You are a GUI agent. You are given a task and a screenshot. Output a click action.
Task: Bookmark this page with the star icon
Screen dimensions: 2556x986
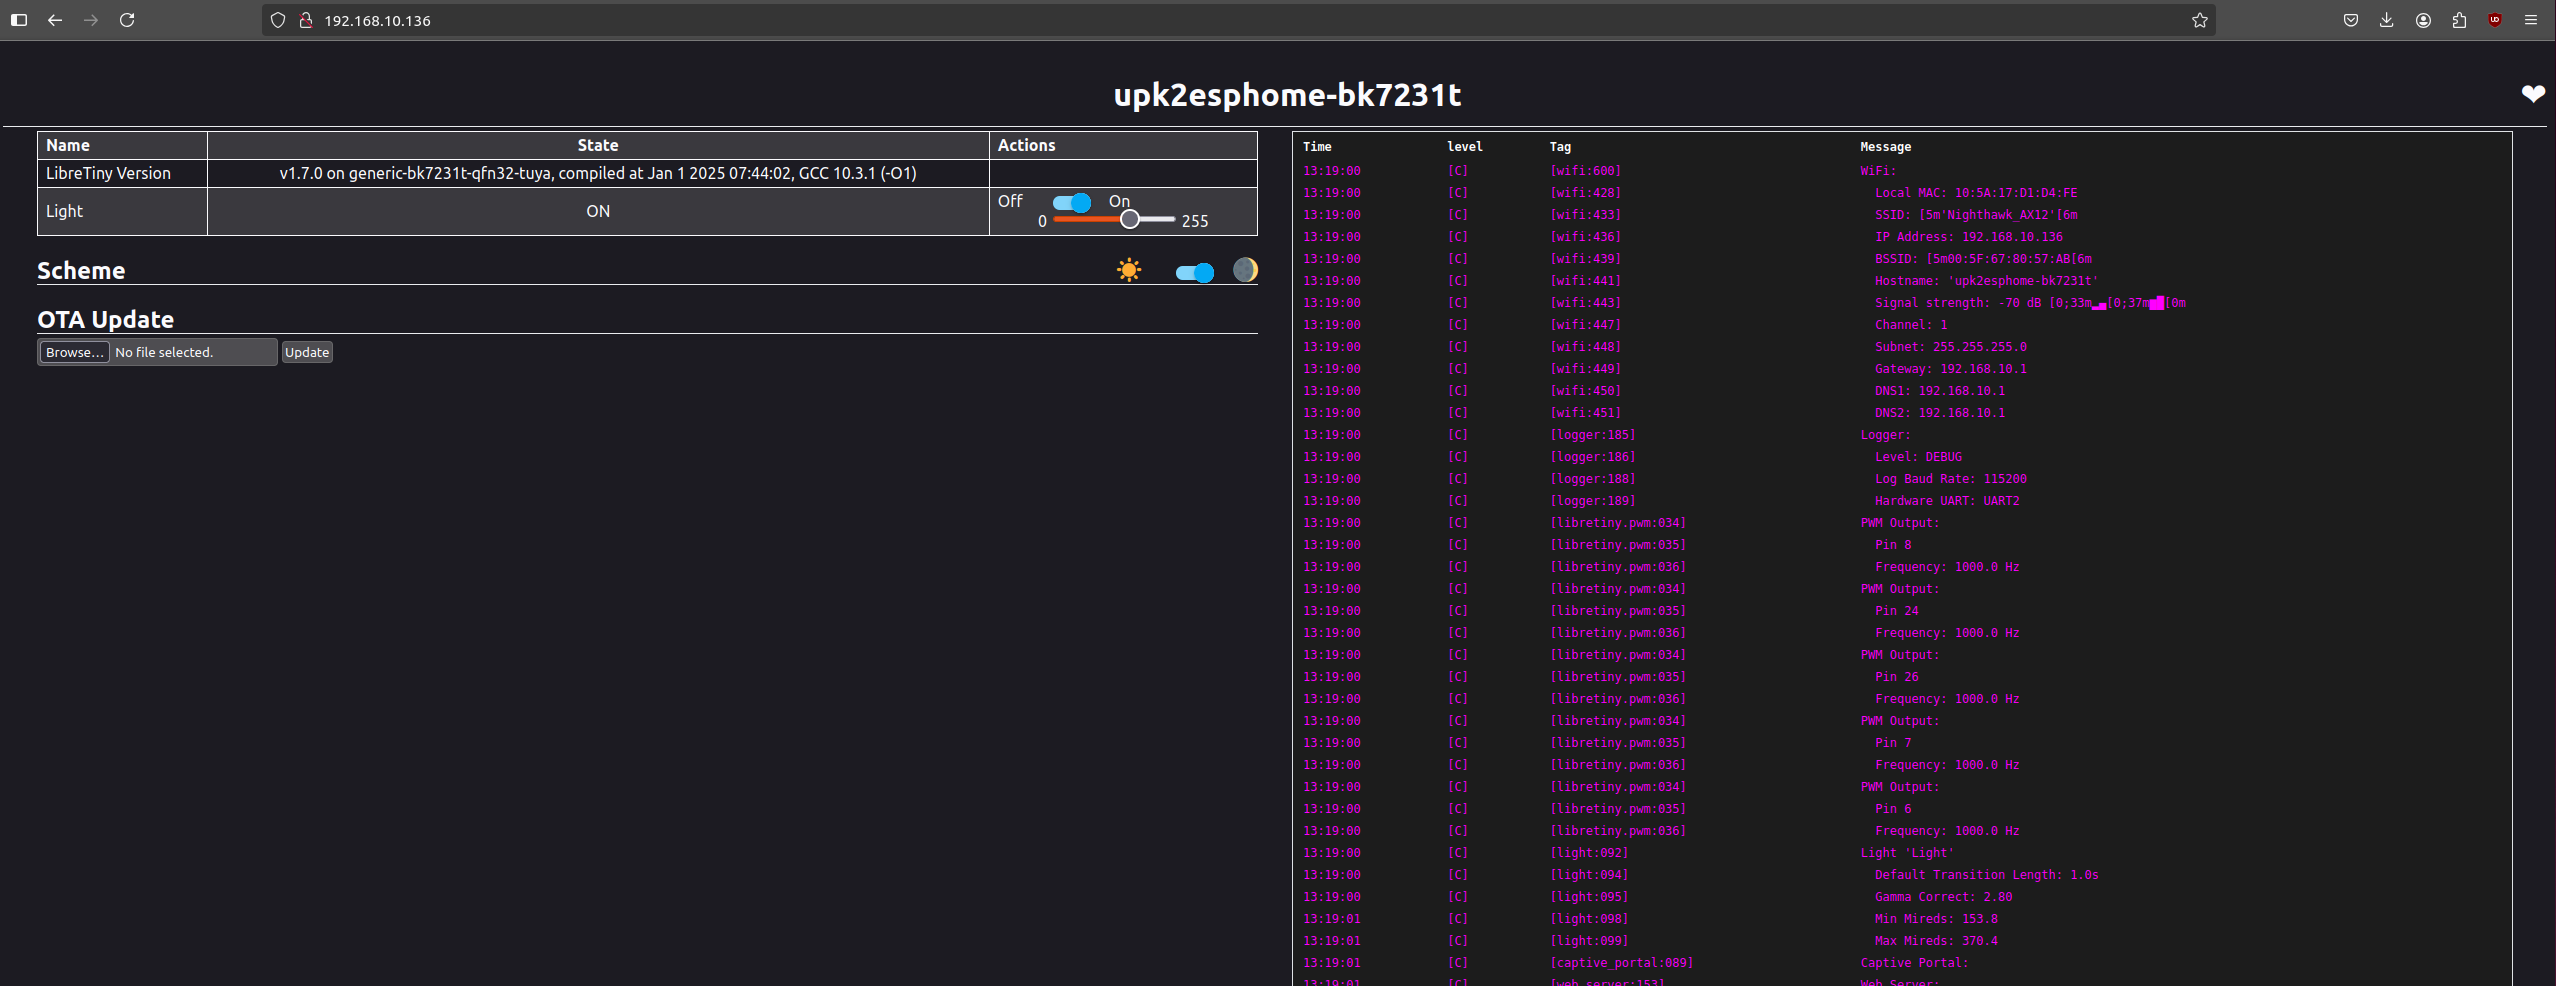tap(2200, 20)
